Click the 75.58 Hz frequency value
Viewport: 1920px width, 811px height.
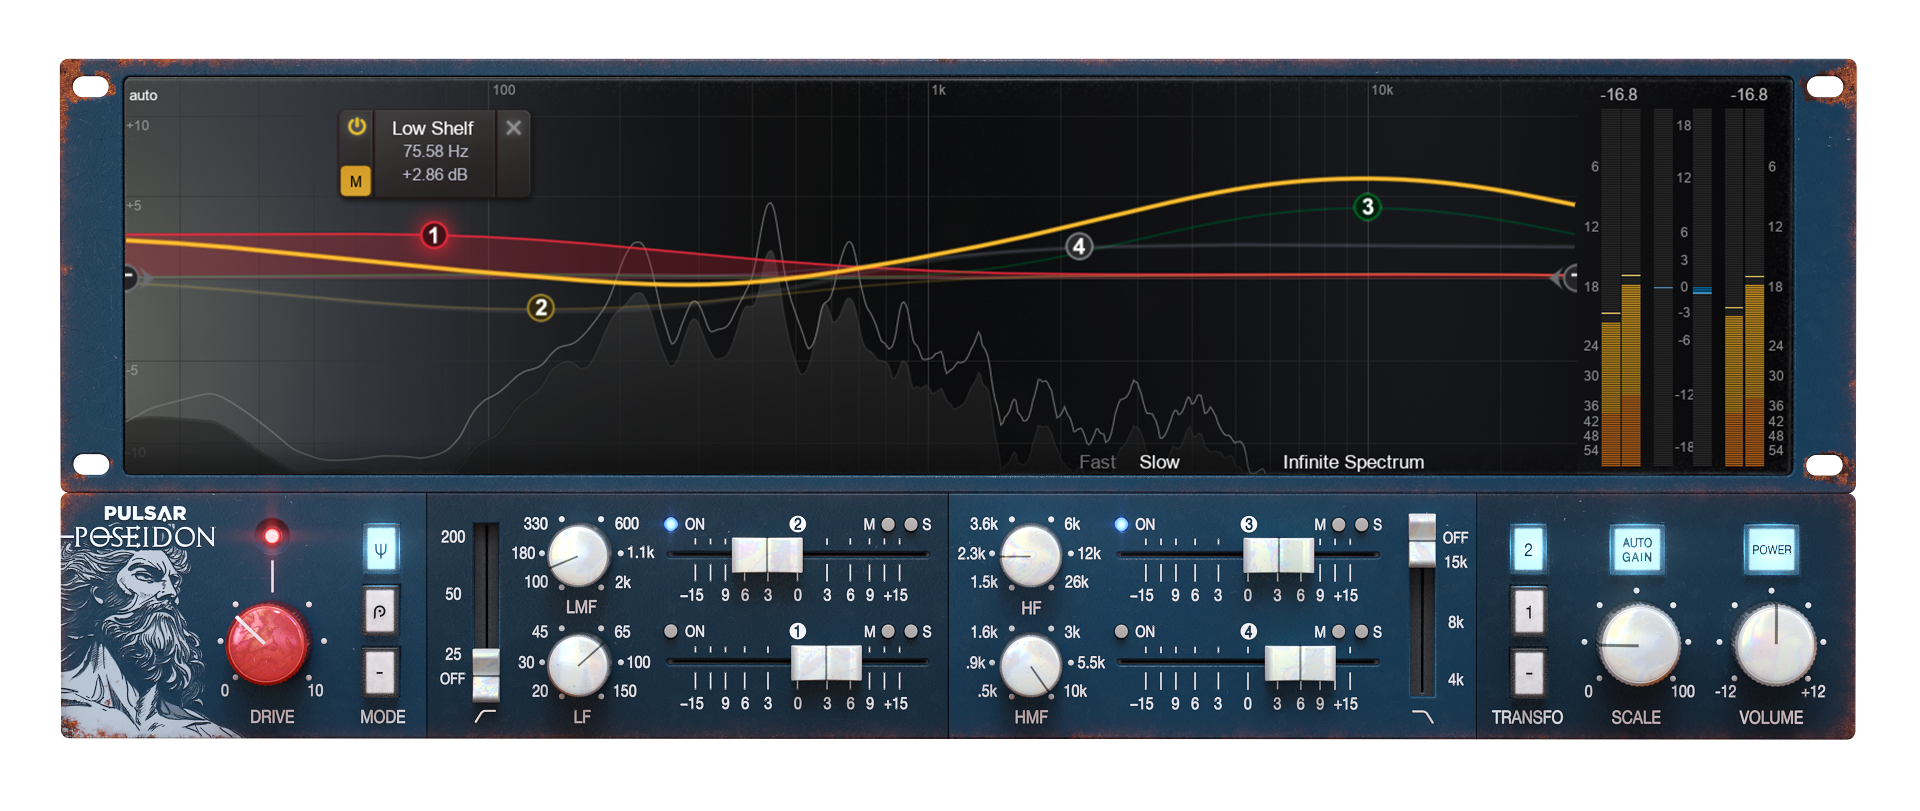435,151
